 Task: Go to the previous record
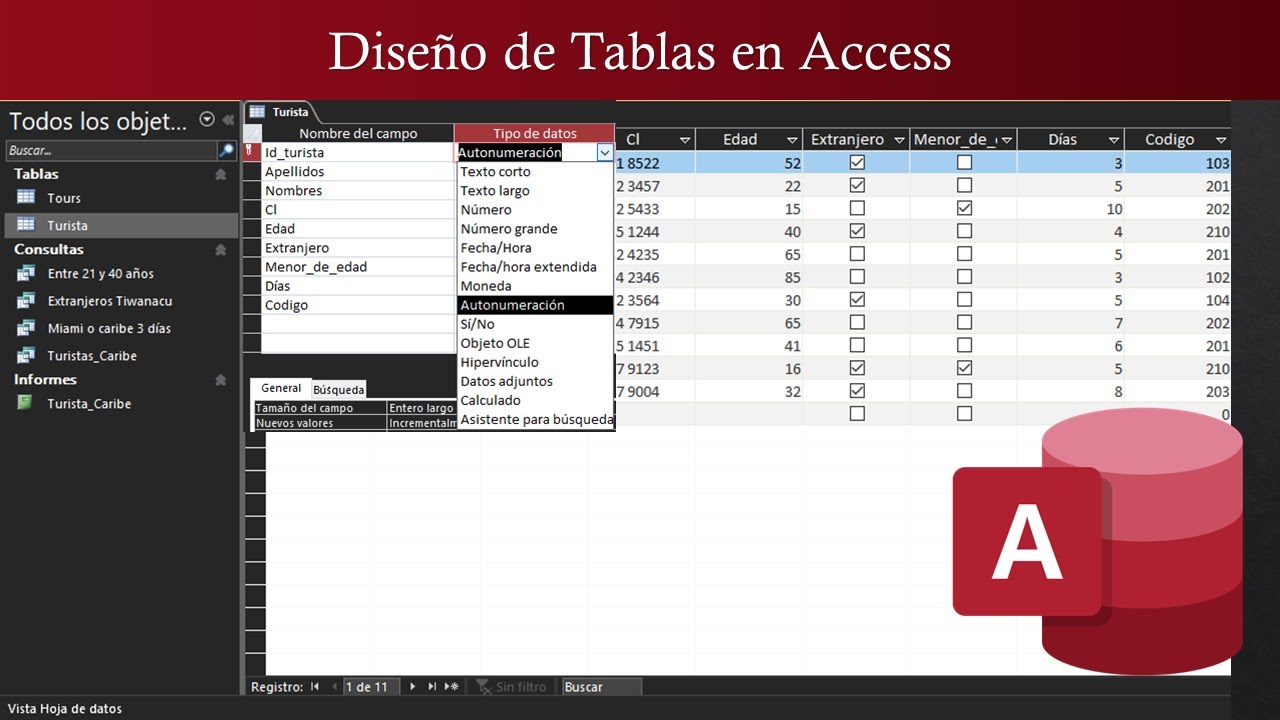(x=335, y=686)
